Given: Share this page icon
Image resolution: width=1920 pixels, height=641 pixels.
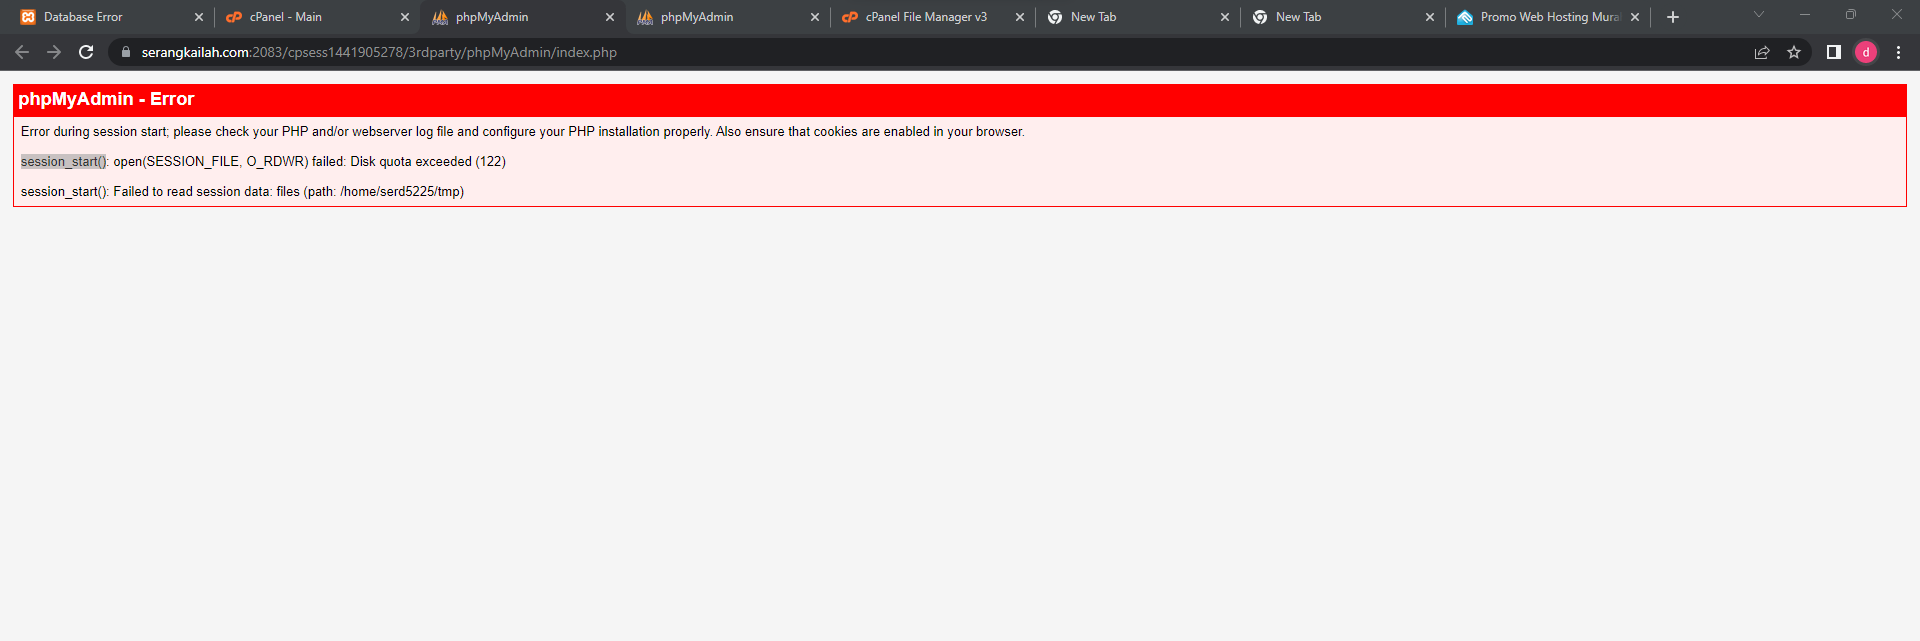Looking at the screenshot, I should click(1762, 52).
